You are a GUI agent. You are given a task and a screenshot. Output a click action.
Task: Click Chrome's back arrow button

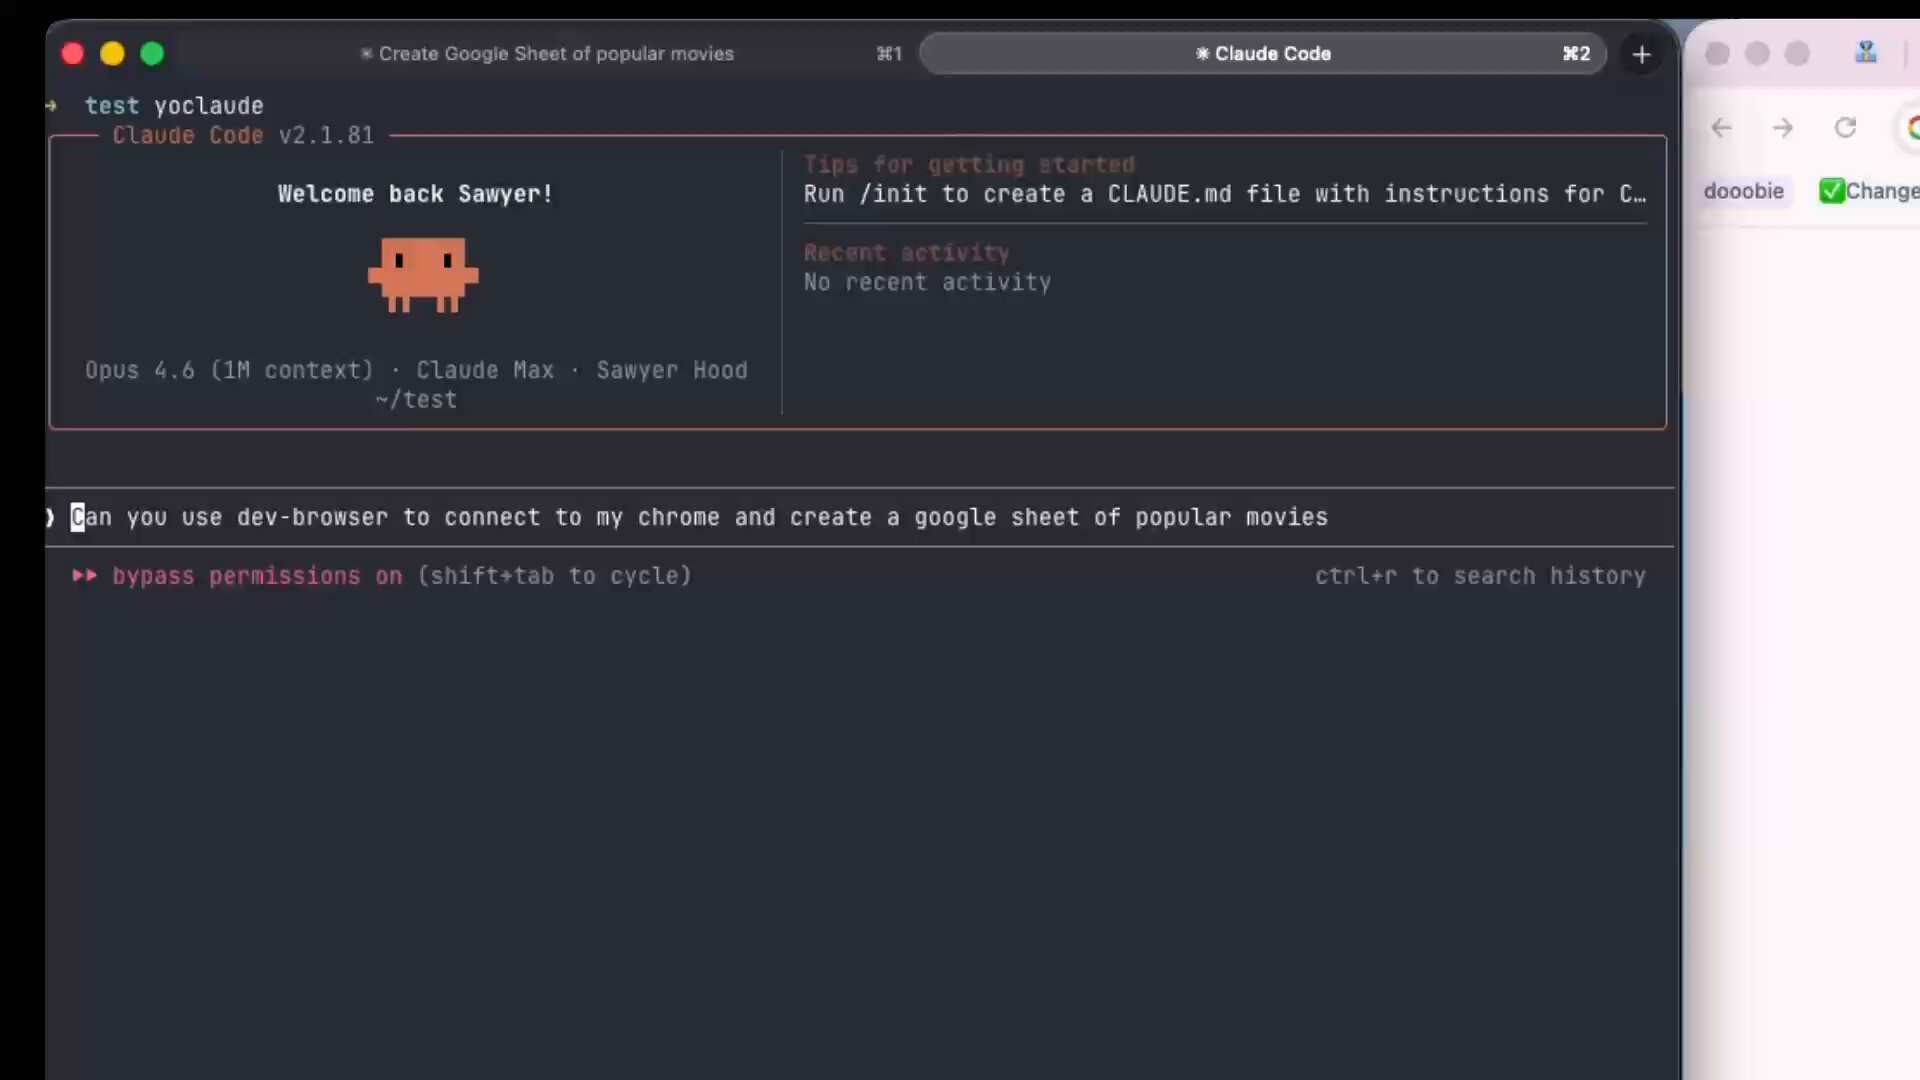coord(1721,128)
